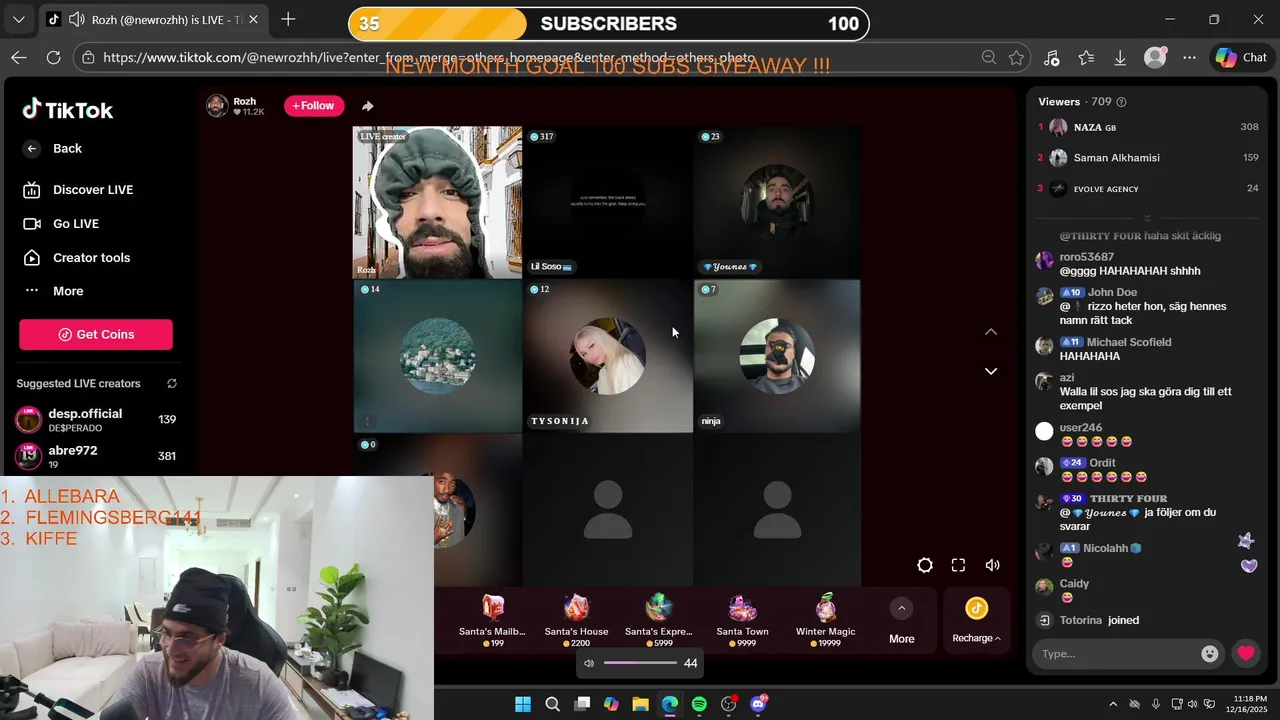Share the live stream
Image resolution: width=1280 pixels, height=720 pixels.
pyautogui.click(x=368, y=106)
